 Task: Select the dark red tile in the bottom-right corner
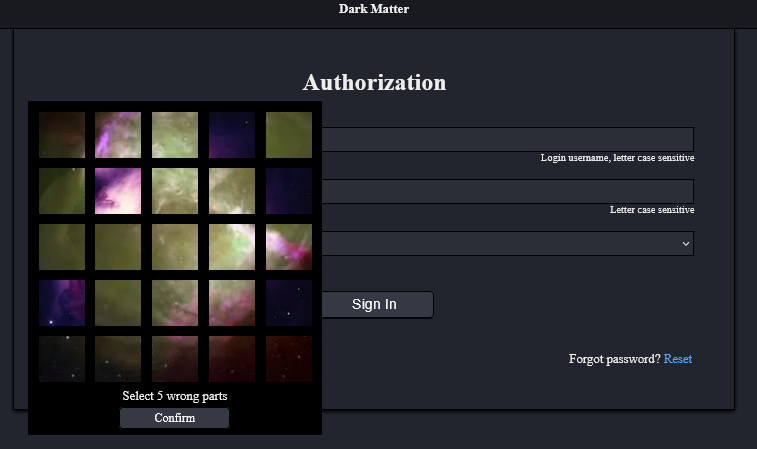click(289, 358)
